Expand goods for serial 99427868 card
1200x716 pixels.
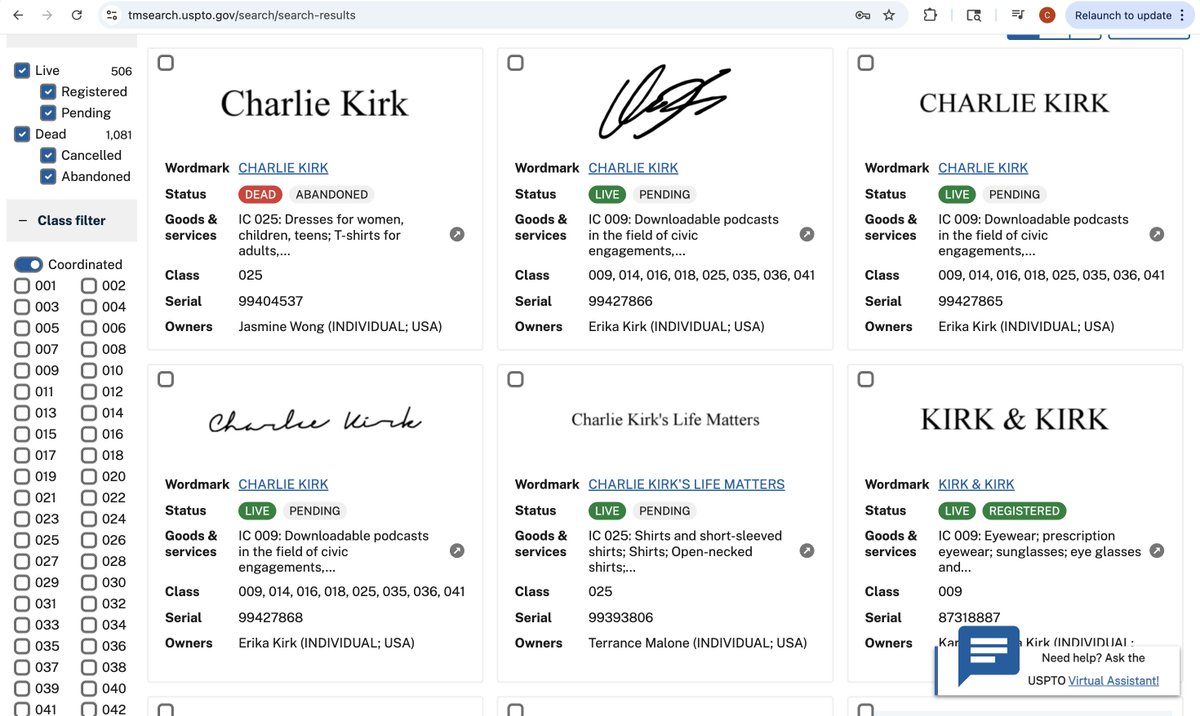pos(457,550)
